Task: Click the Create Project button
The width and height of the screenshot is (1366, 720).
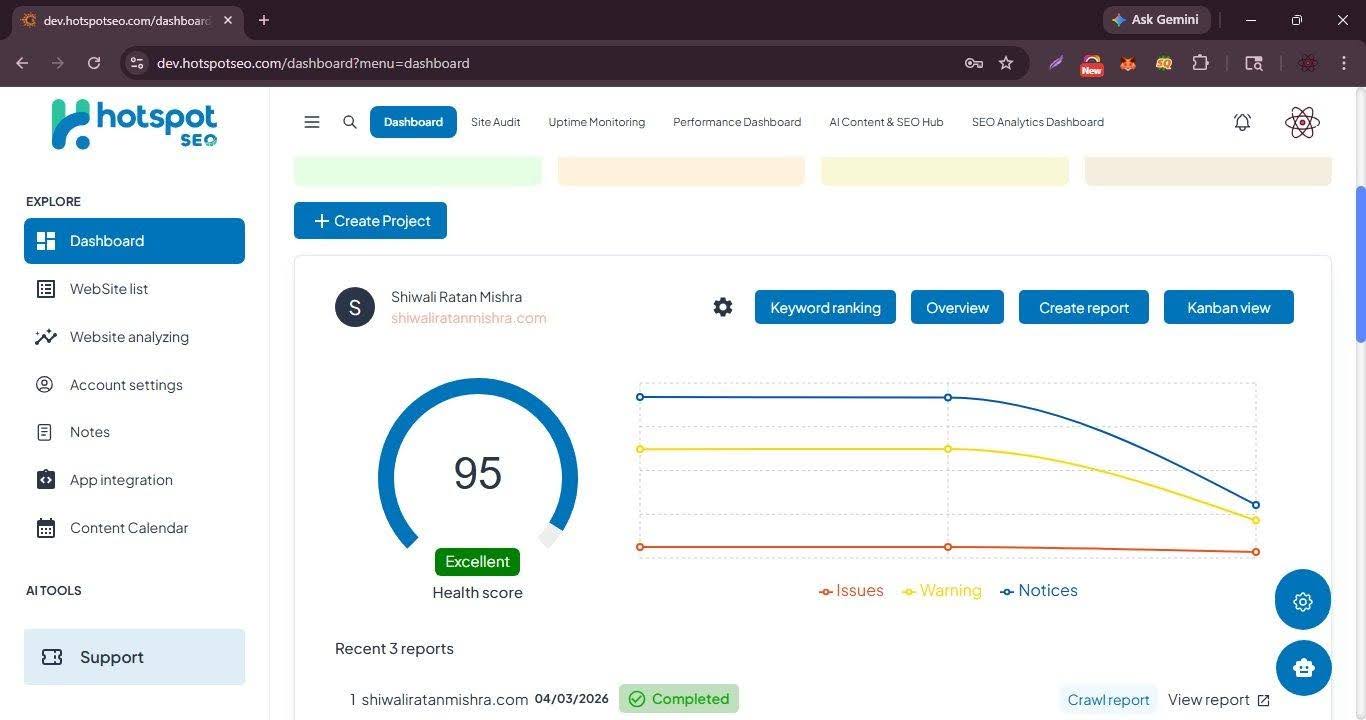Action: pos(370,221)
